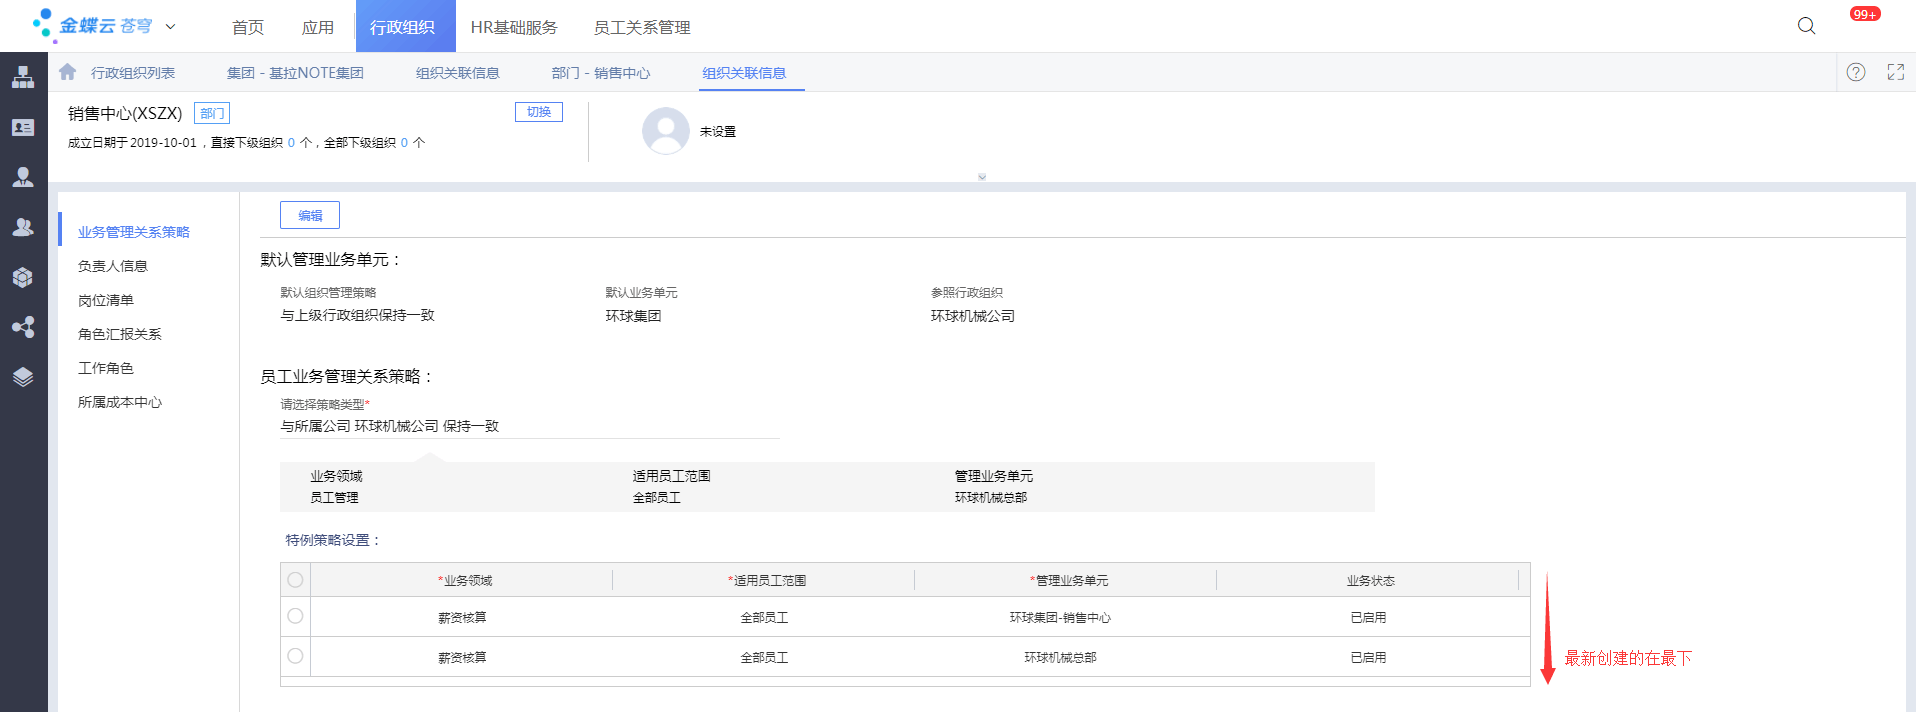Image resolution: width=1916 pixels, height=712 pixels.
Task: Select the radio button in table header
Action: pos(295,580)
